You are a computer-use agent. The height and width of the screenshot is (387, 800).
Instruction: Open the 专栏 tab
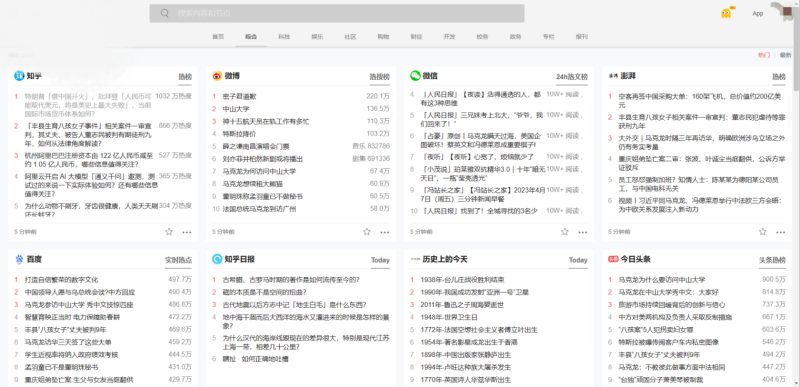pyautogui.click(x=548, y=37)
